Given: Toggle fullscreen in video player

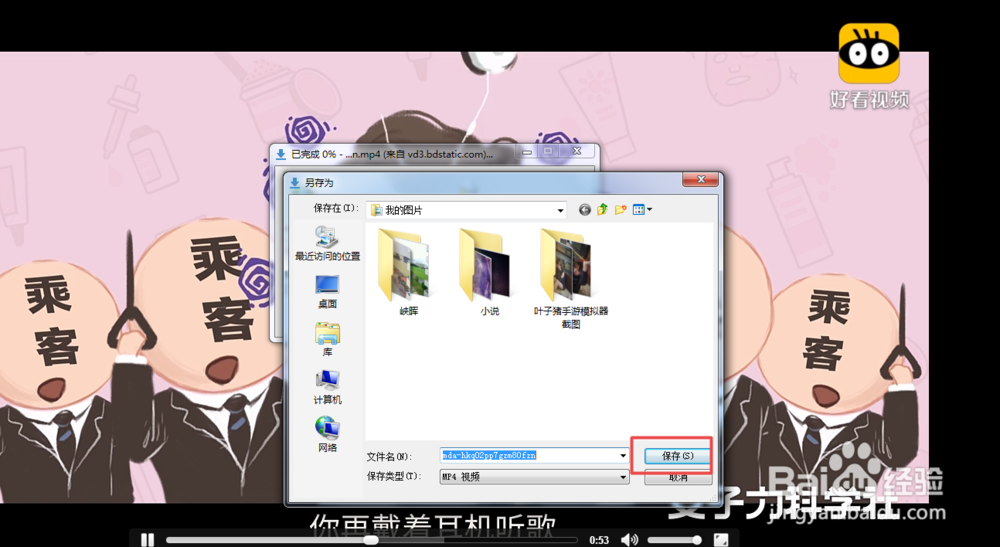Looking at the screenshot, I should (721, 540).
